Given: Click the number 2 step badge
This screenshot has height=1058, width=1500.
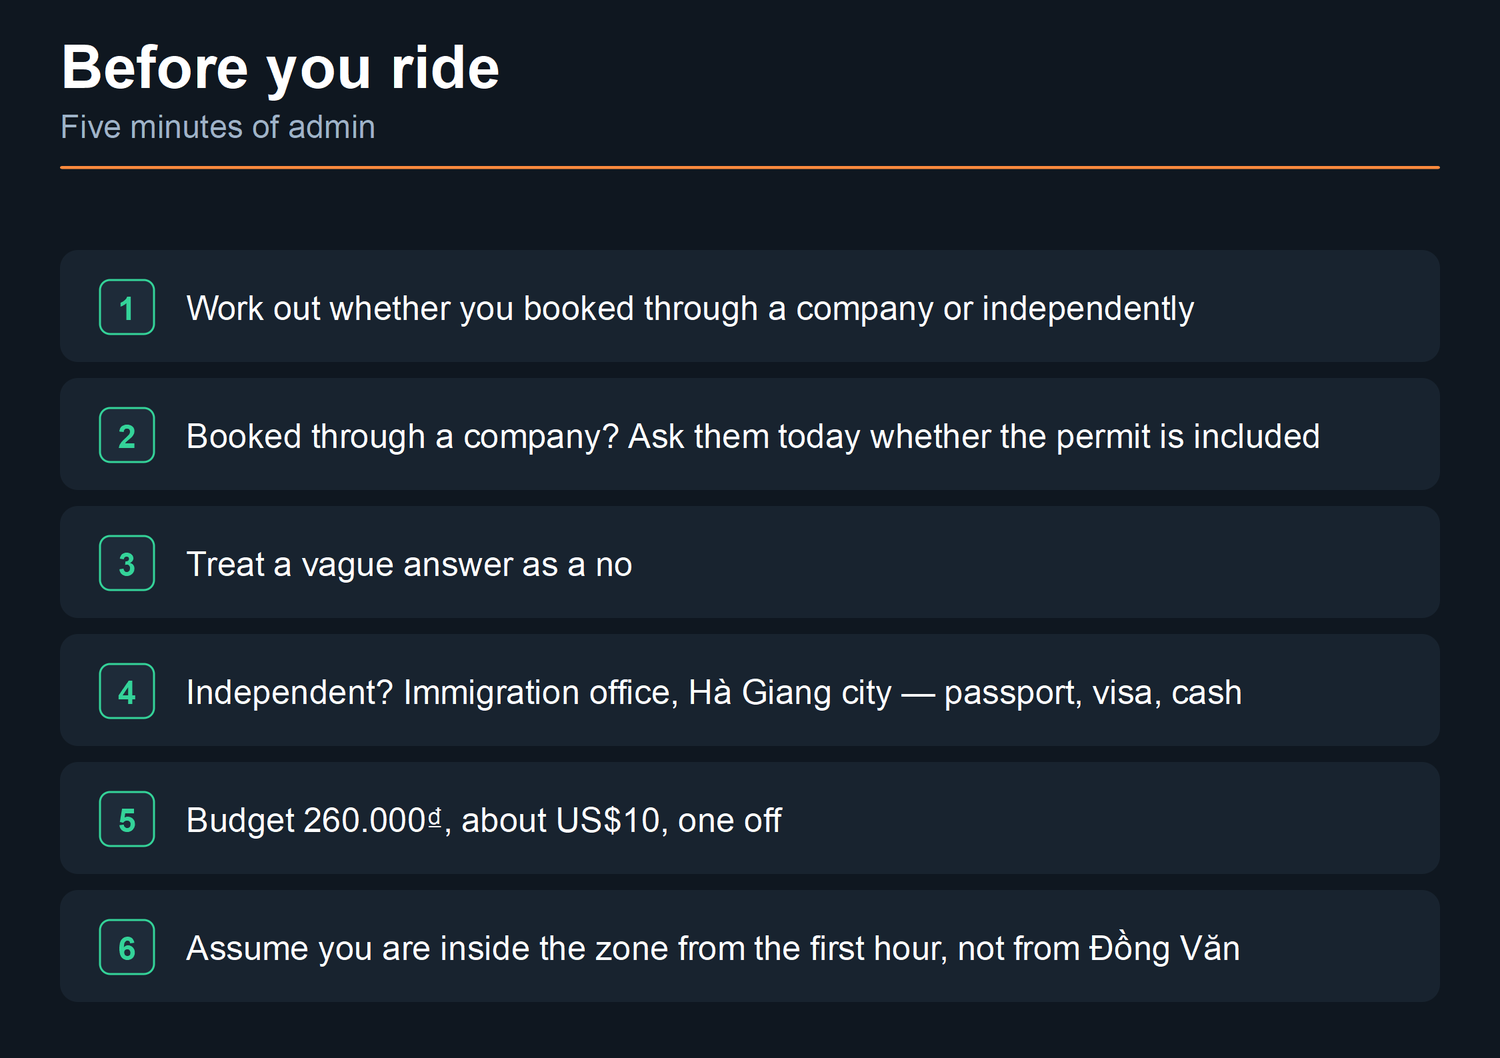Looking at the screenshot, I should tap(127, 435).
